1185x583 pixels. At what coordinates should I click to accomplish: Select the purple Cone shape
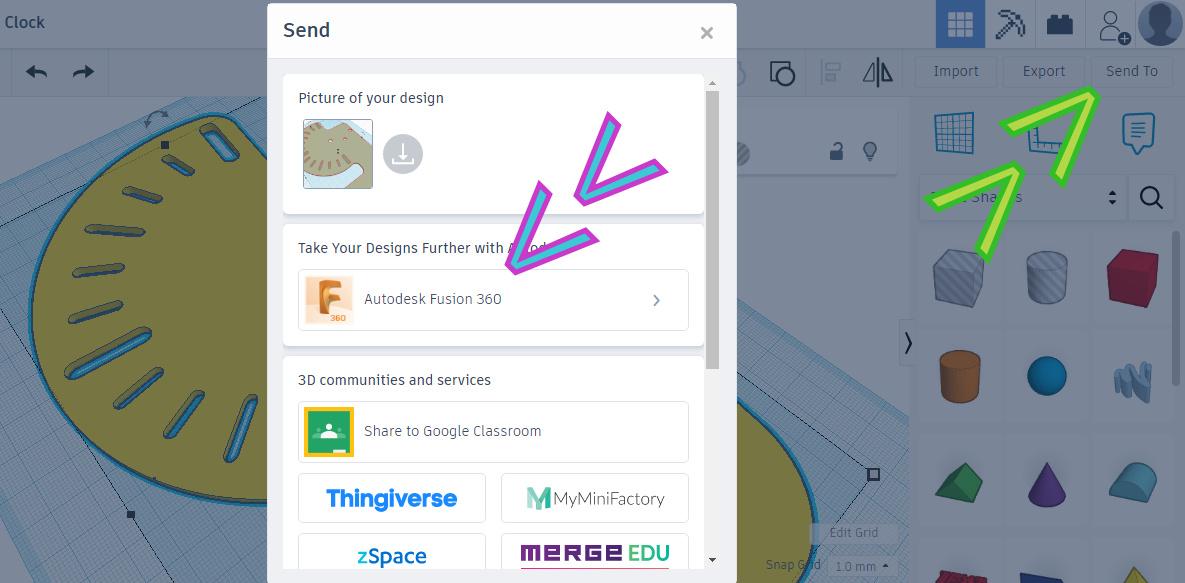1047,484
